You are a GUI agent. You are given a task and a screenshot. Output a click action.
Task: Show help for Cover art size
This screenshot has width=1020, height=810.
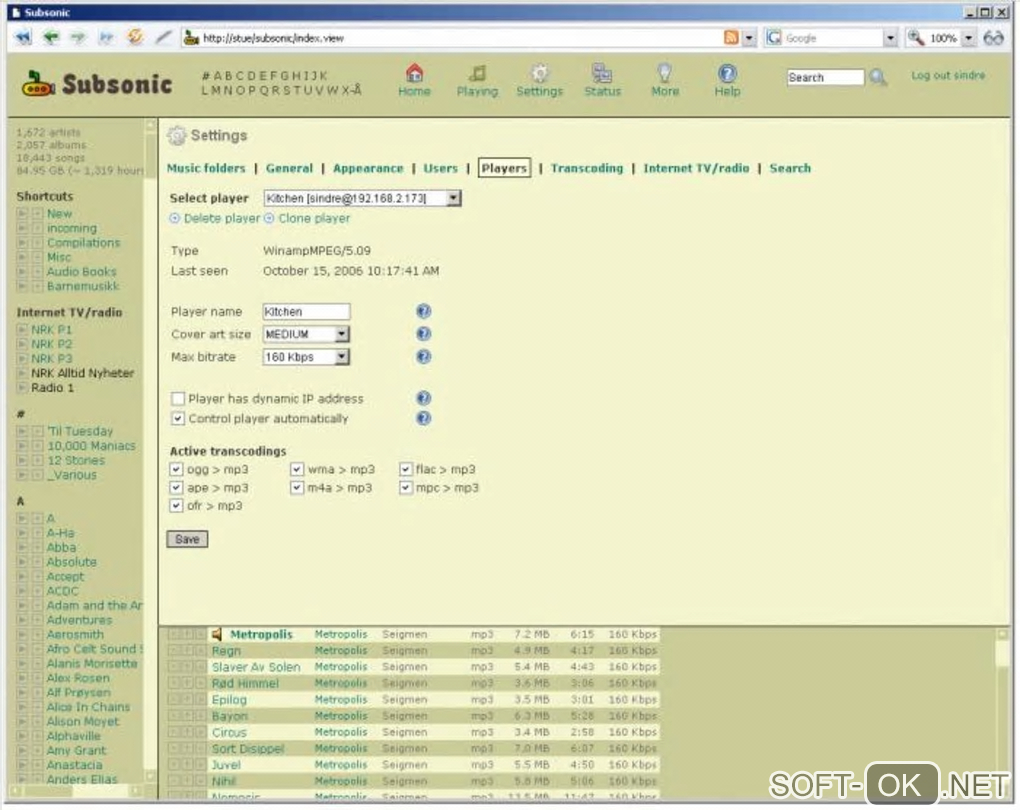tap(423, 334)
